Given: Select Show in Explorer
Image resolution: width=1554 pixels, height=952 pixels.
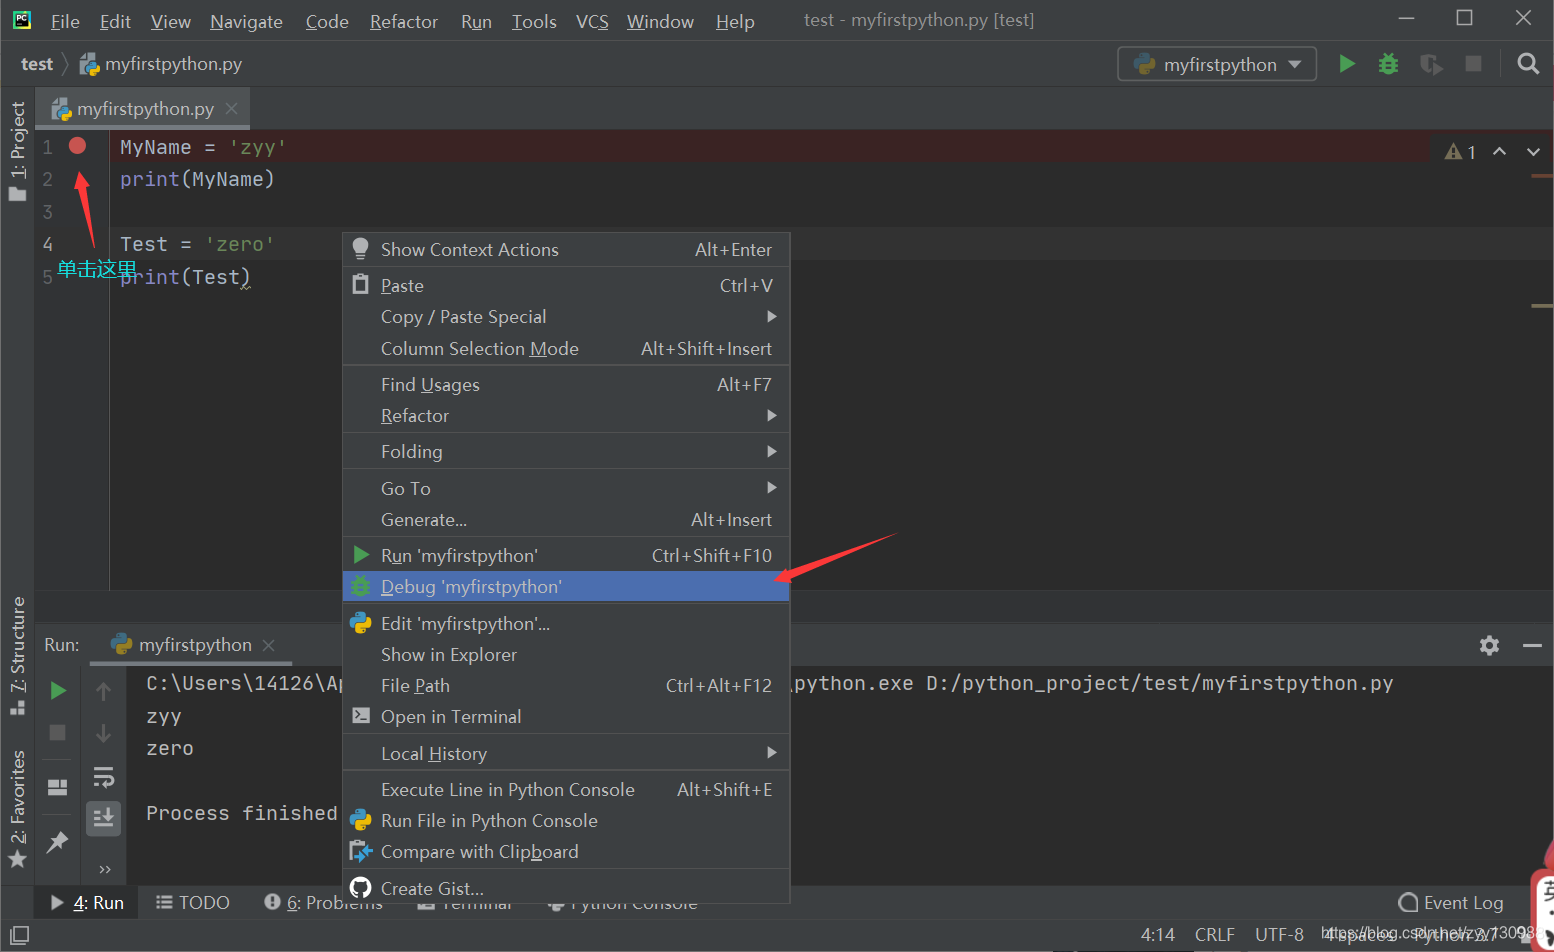Looking at the screenshot, I should click(566, 655).
